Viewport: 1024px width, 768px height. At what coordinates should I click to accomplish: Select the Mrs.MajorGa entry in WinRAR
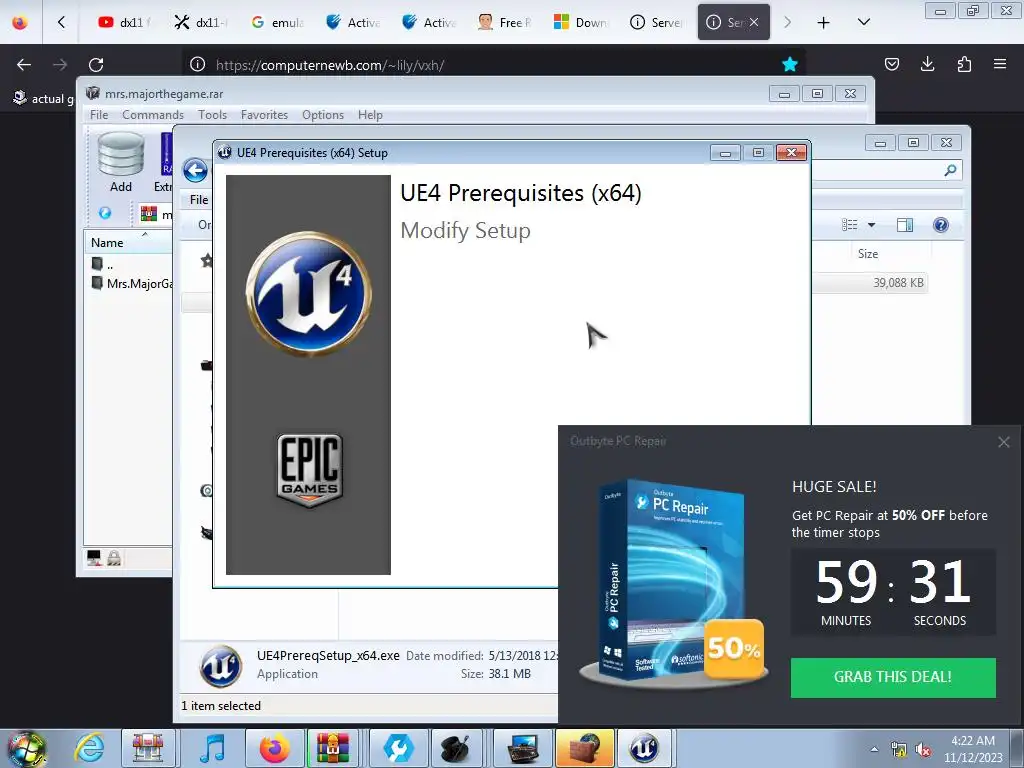[x=133, y=283]
